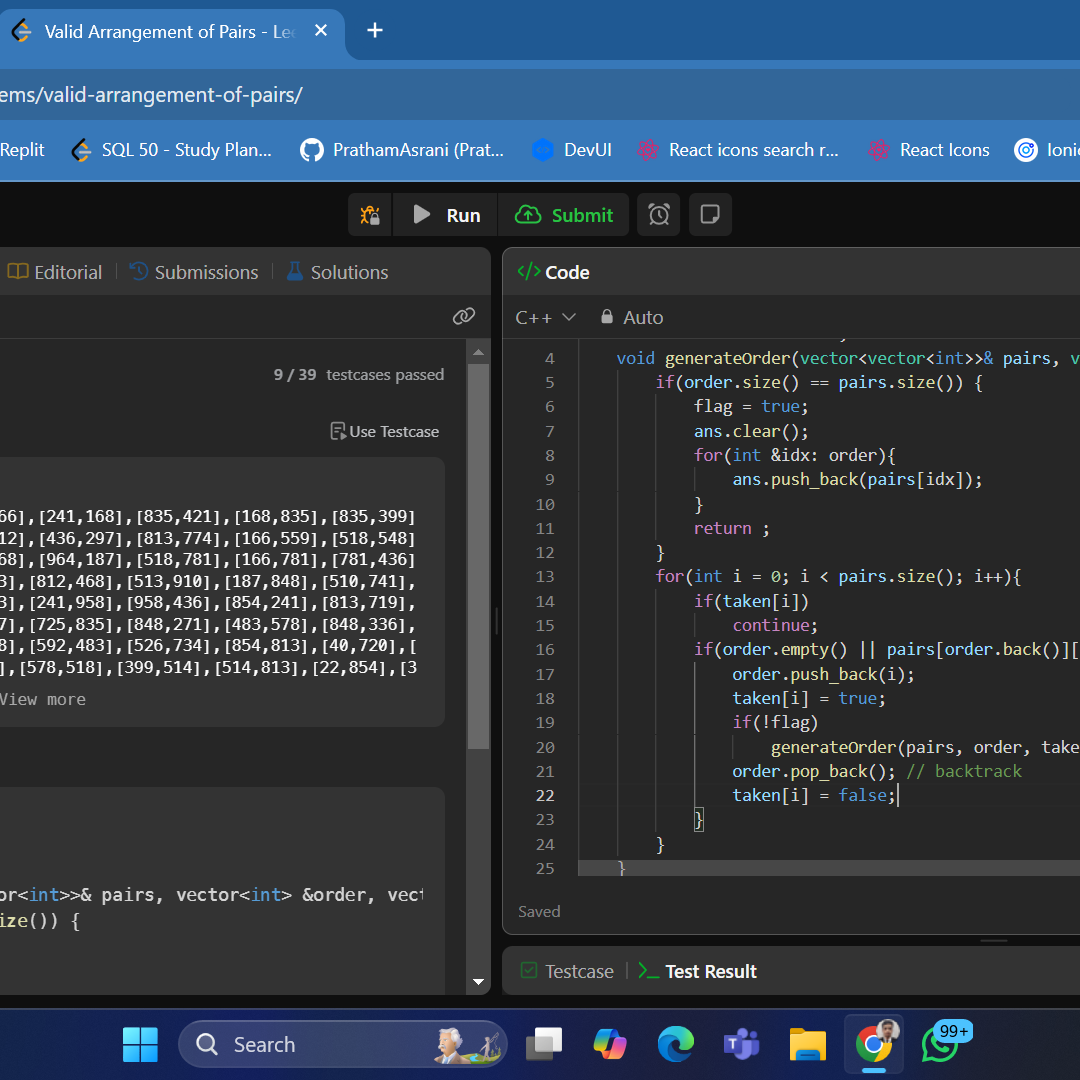Open the Testcase tab
This screenshot has height=1080, width=1080.
point(567,971)
